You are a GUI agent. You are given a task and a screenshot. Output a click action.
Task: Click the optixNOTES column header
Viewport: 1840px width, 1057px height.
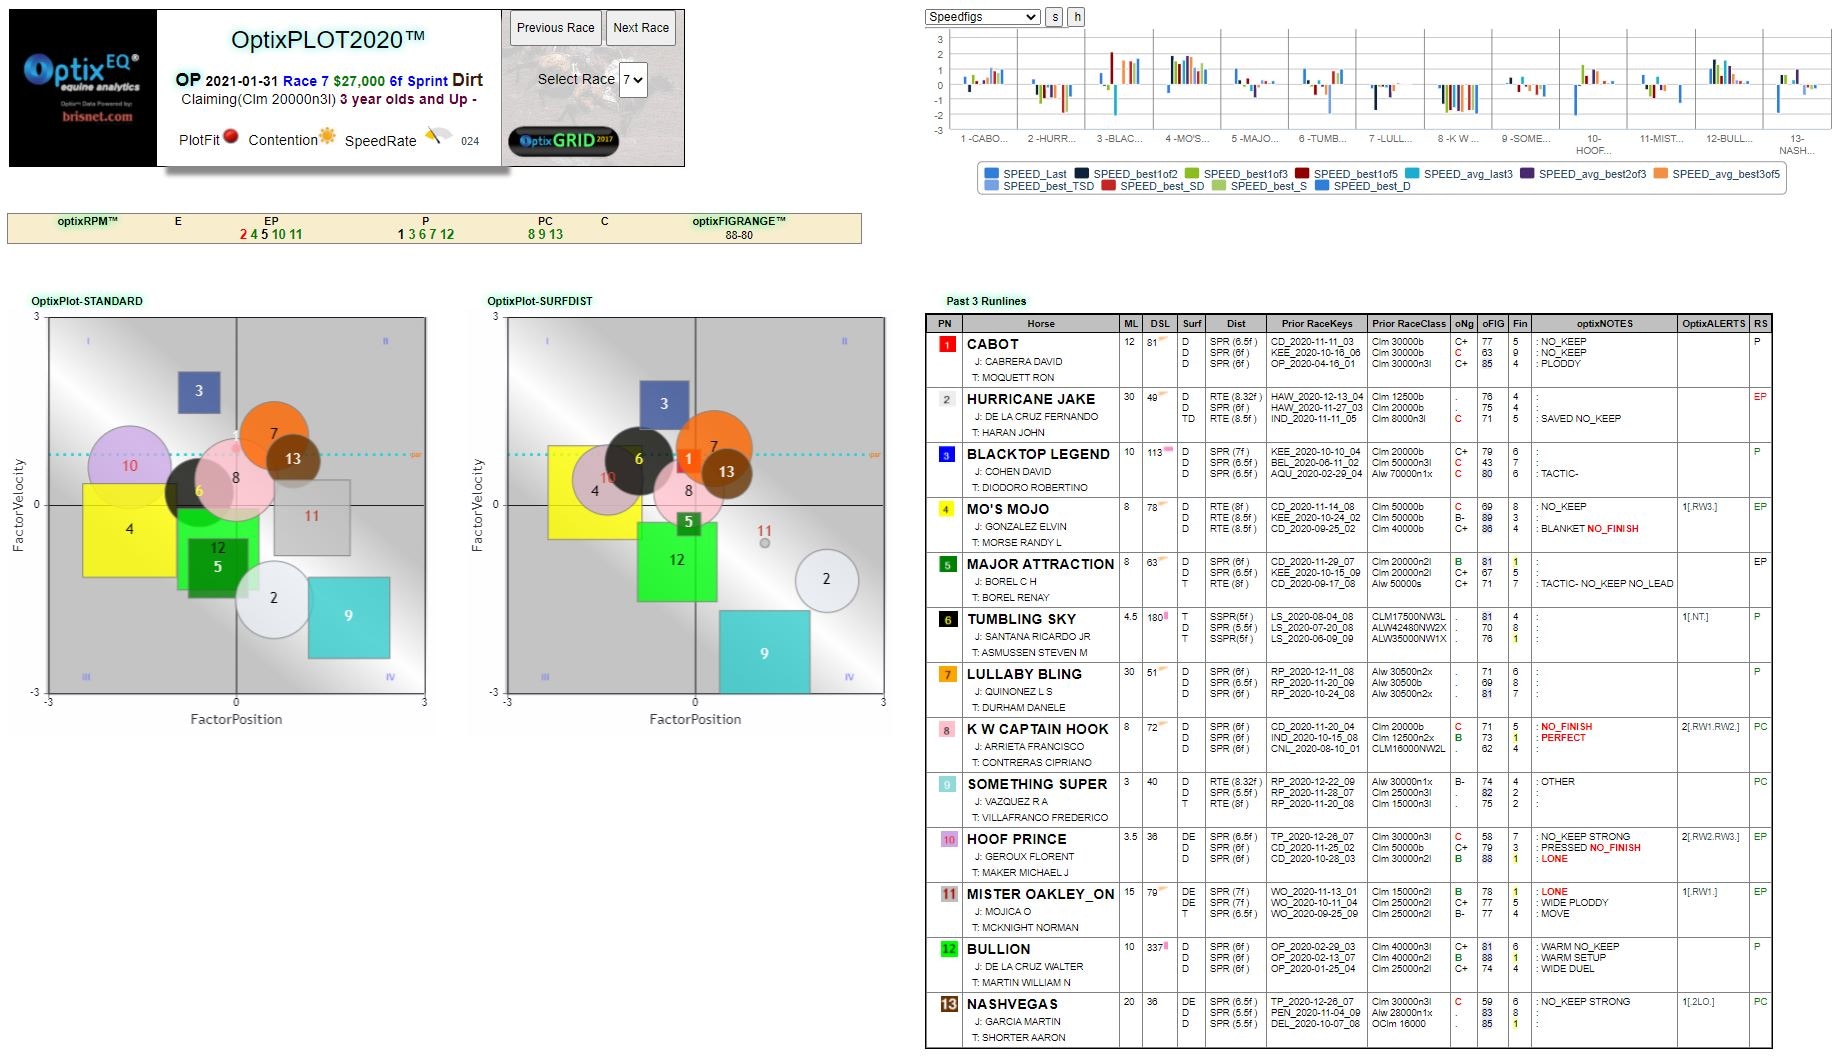click(x=1604, y=324)
